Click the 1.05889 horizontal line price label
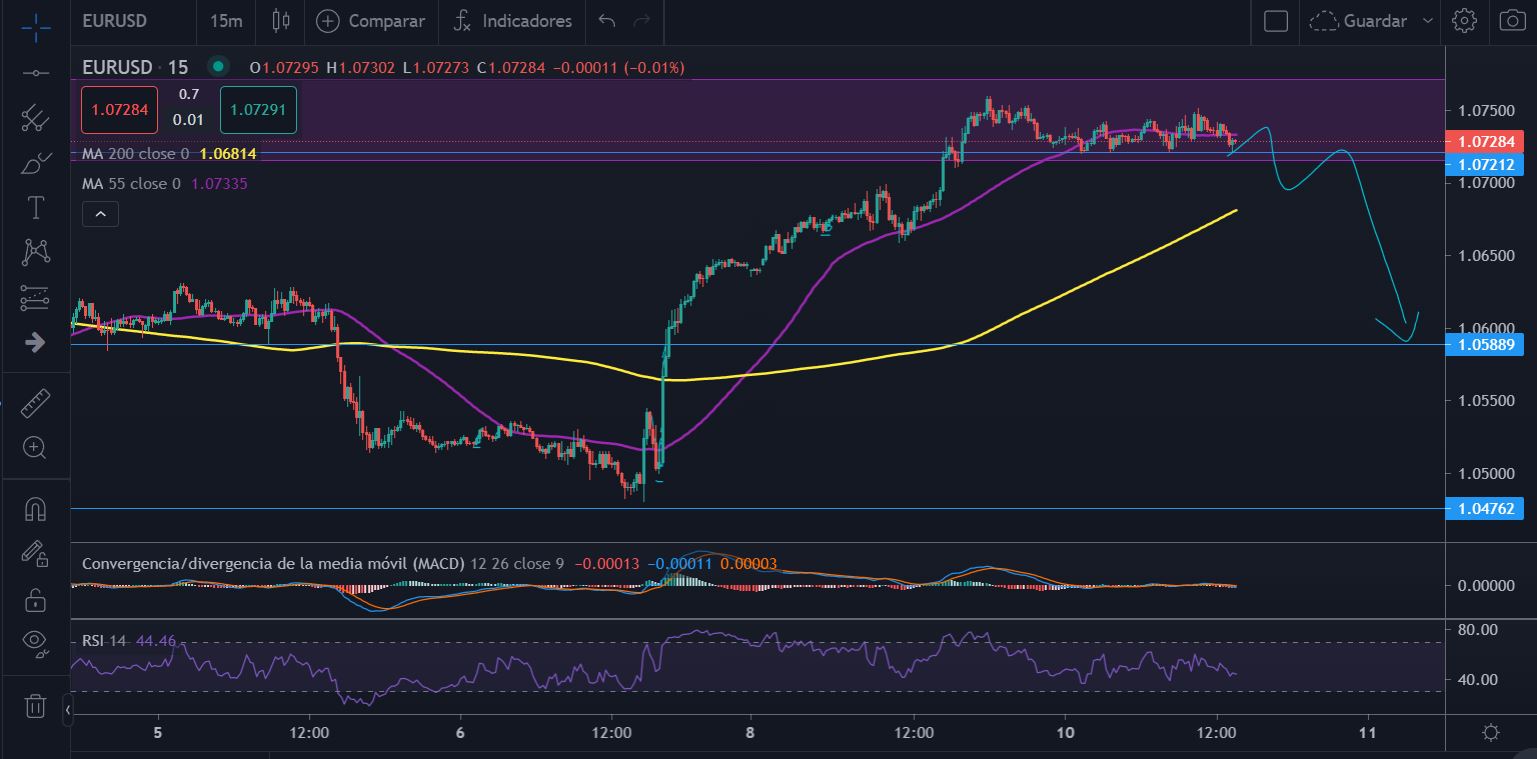The height and width of the screenshot is (759, 1537). point(1485,345)
